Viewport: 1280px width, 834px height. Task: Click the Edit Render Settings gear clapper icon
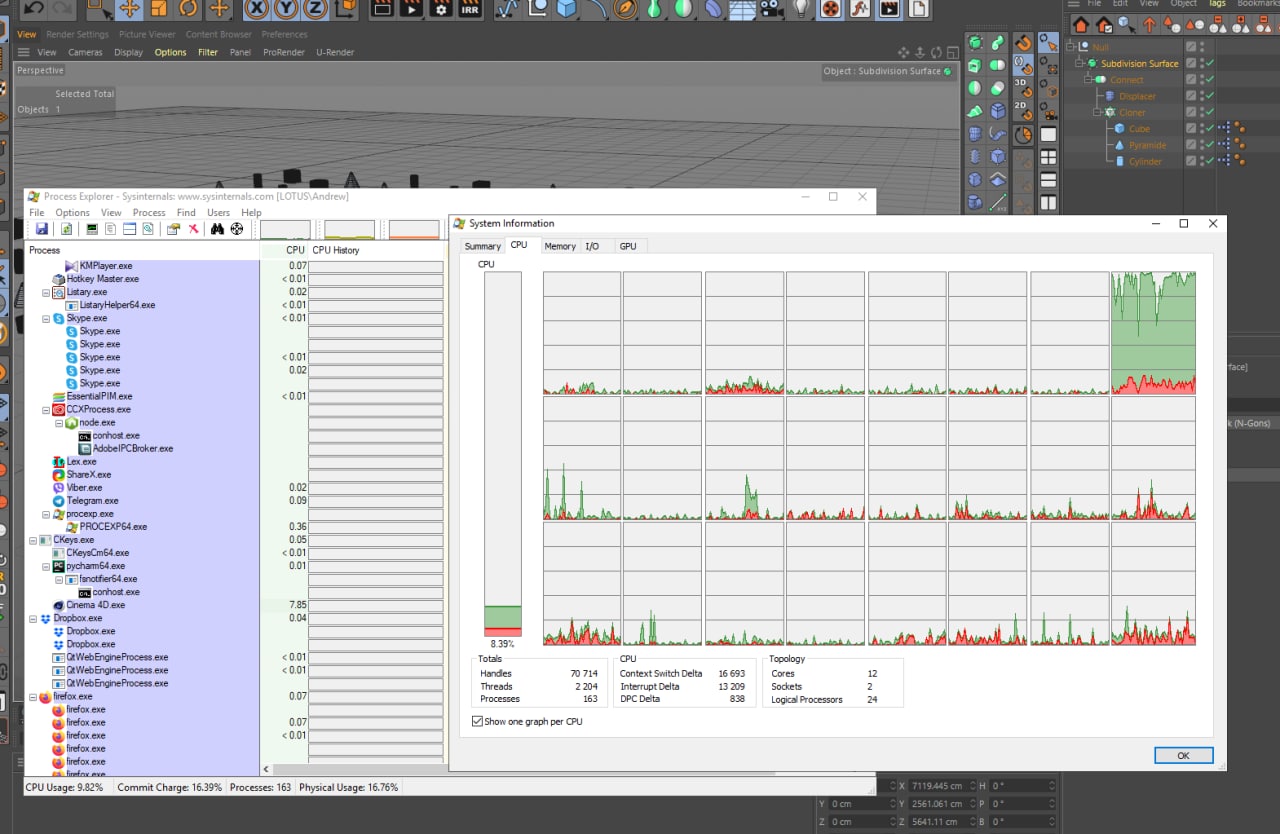pos(440,9)
